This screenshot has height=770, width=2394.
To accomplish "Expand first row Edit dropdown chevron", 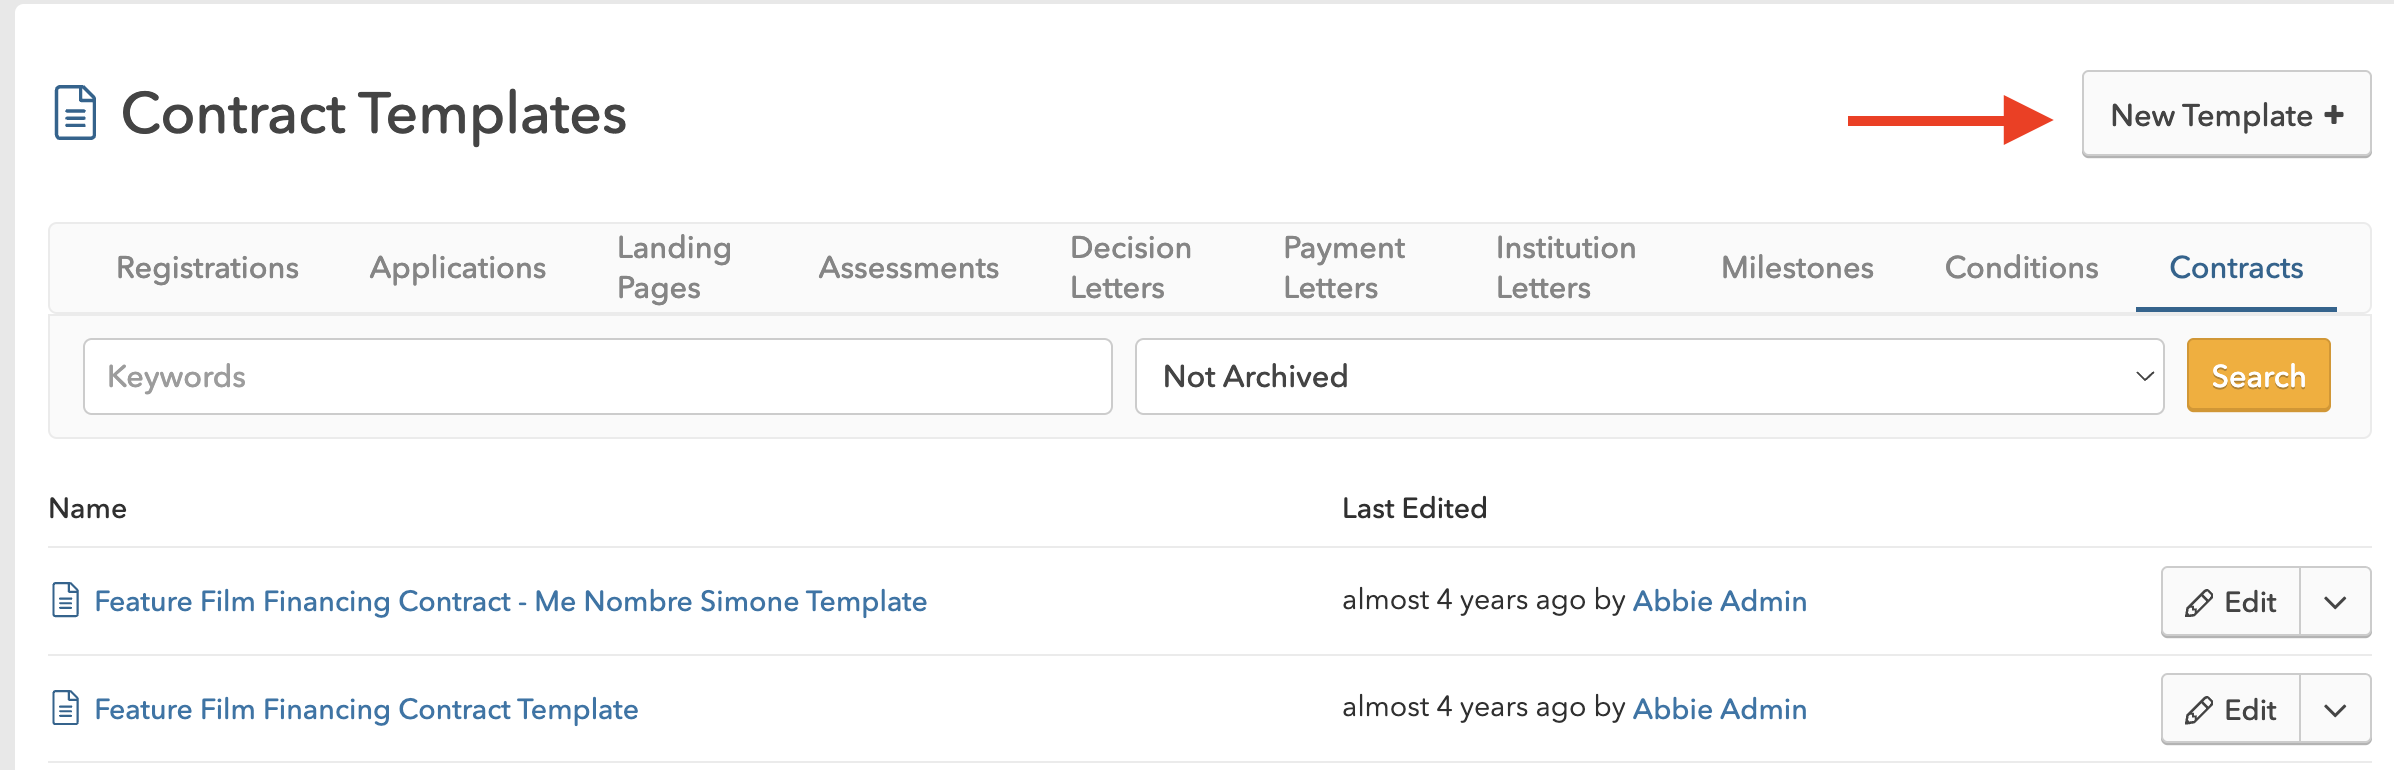I will [x=2335, y=603].
